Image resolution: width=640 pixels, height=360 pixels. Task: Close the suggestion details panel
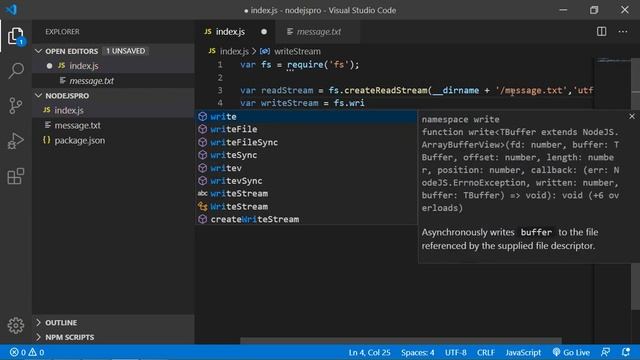[631, 116]
